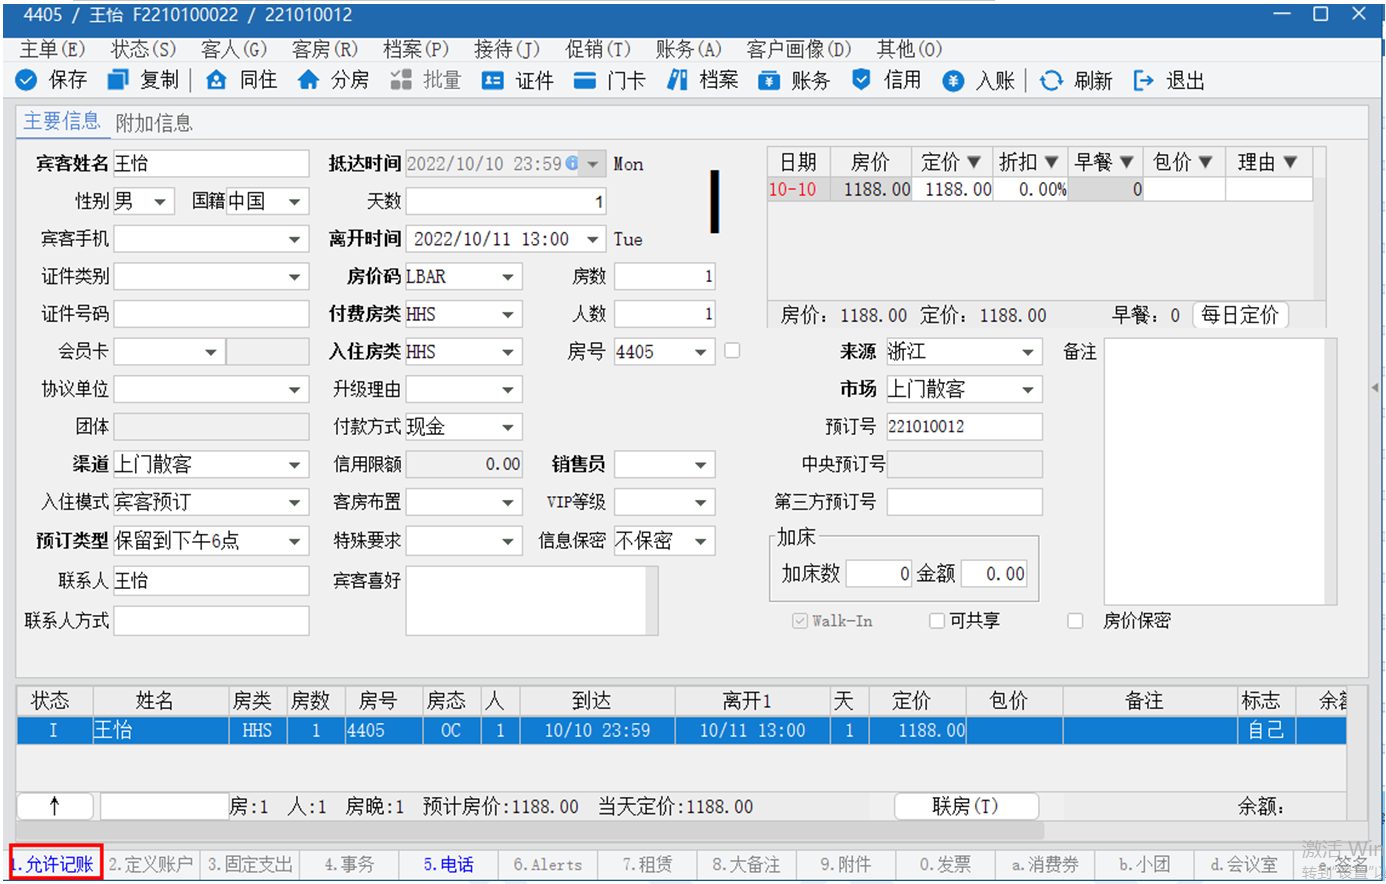The height and width of the screenshot is (884, 1386).
Task: Click the 门卡 key card toolbar icon
Action: click(x=585, y=80)
